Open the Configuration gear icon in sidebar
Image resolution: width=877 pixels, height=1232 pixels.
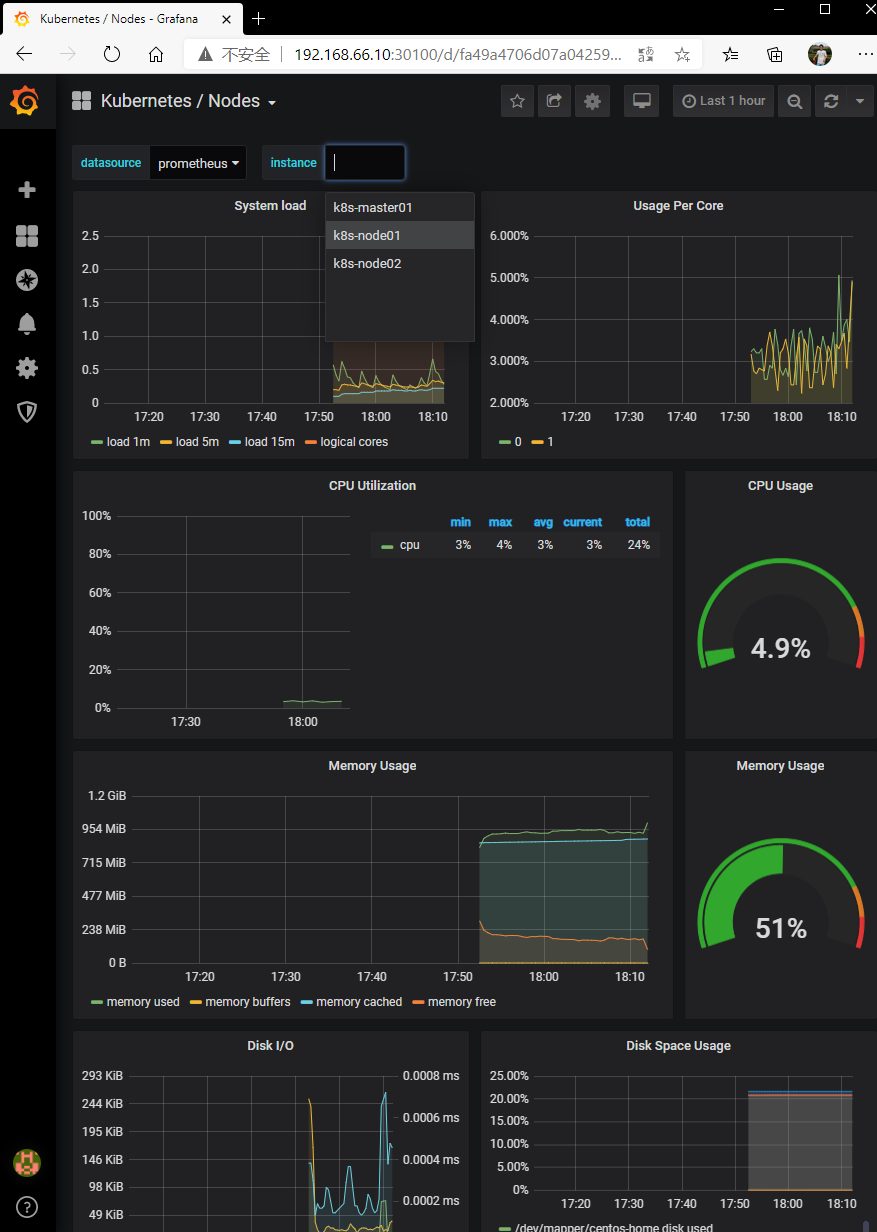(27, 368)
